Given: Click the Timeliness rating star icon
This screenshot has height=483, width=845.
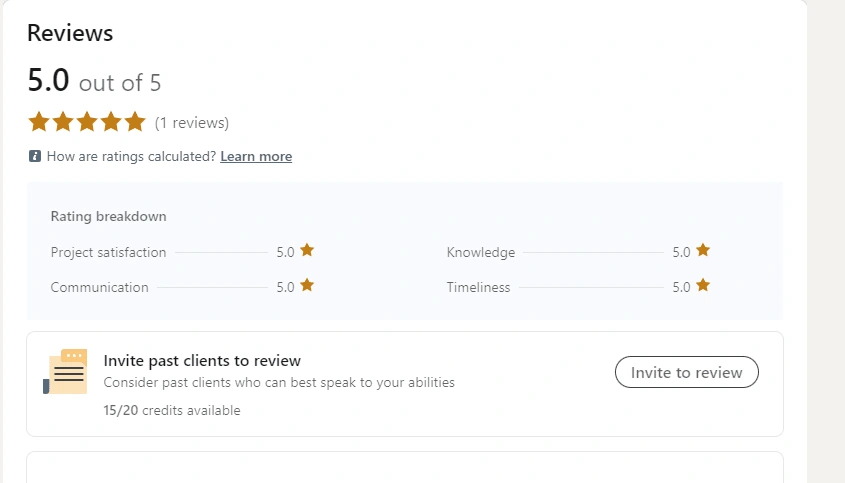Looking at the screenshot, I should pyautogui.click(x=703, y=286).
